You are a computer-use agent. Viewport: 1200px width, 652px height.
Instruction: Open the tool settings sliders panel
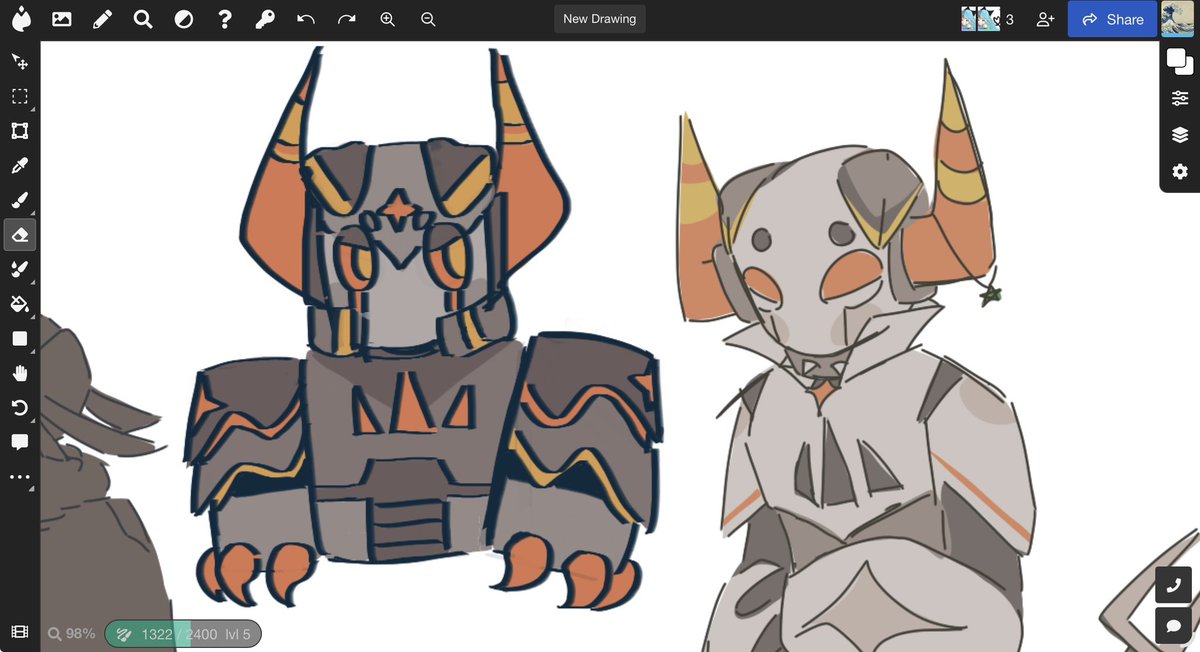coord(1180,98)
